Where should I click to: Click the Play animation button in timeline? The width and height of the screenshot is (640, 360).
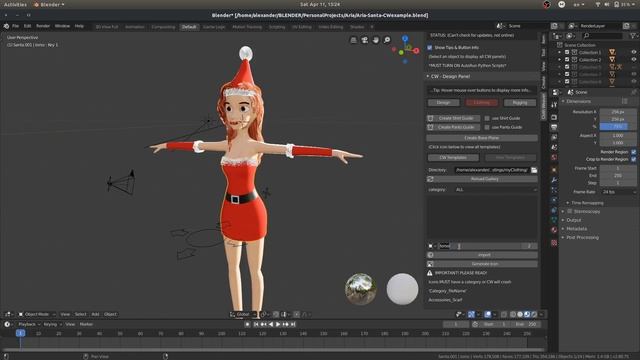tap(278, 324)
